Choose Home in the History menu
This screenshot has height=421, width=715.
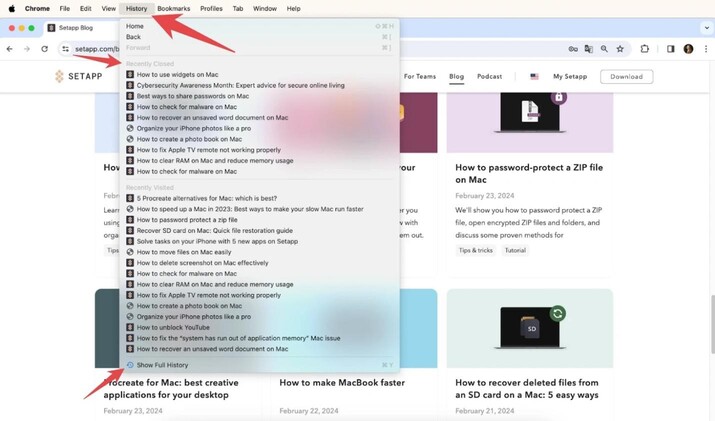(259, 26)
